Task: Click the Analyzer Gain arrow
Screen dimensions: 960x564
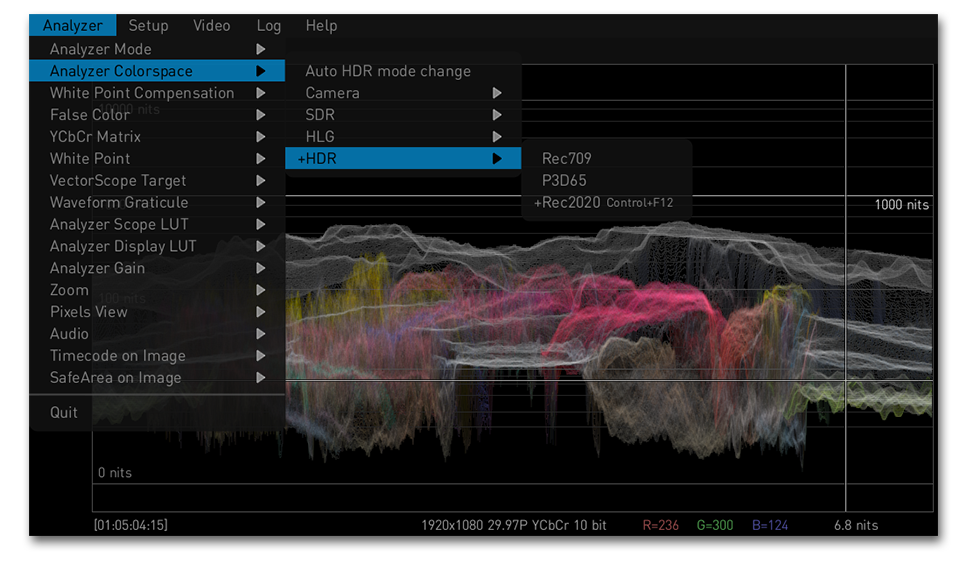Action: pyautogui.click(x=261, y=268)
